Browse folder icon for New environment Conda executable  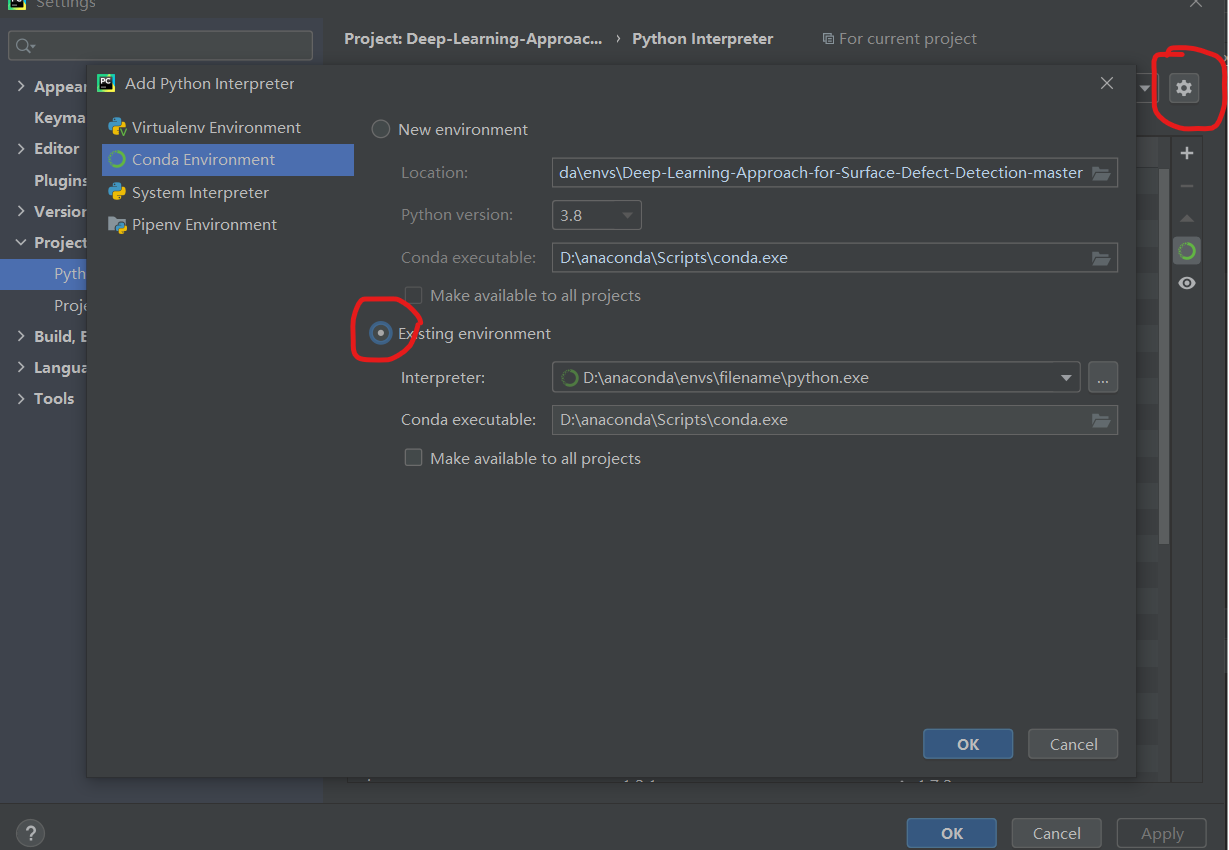click(x=1101, y=258)
